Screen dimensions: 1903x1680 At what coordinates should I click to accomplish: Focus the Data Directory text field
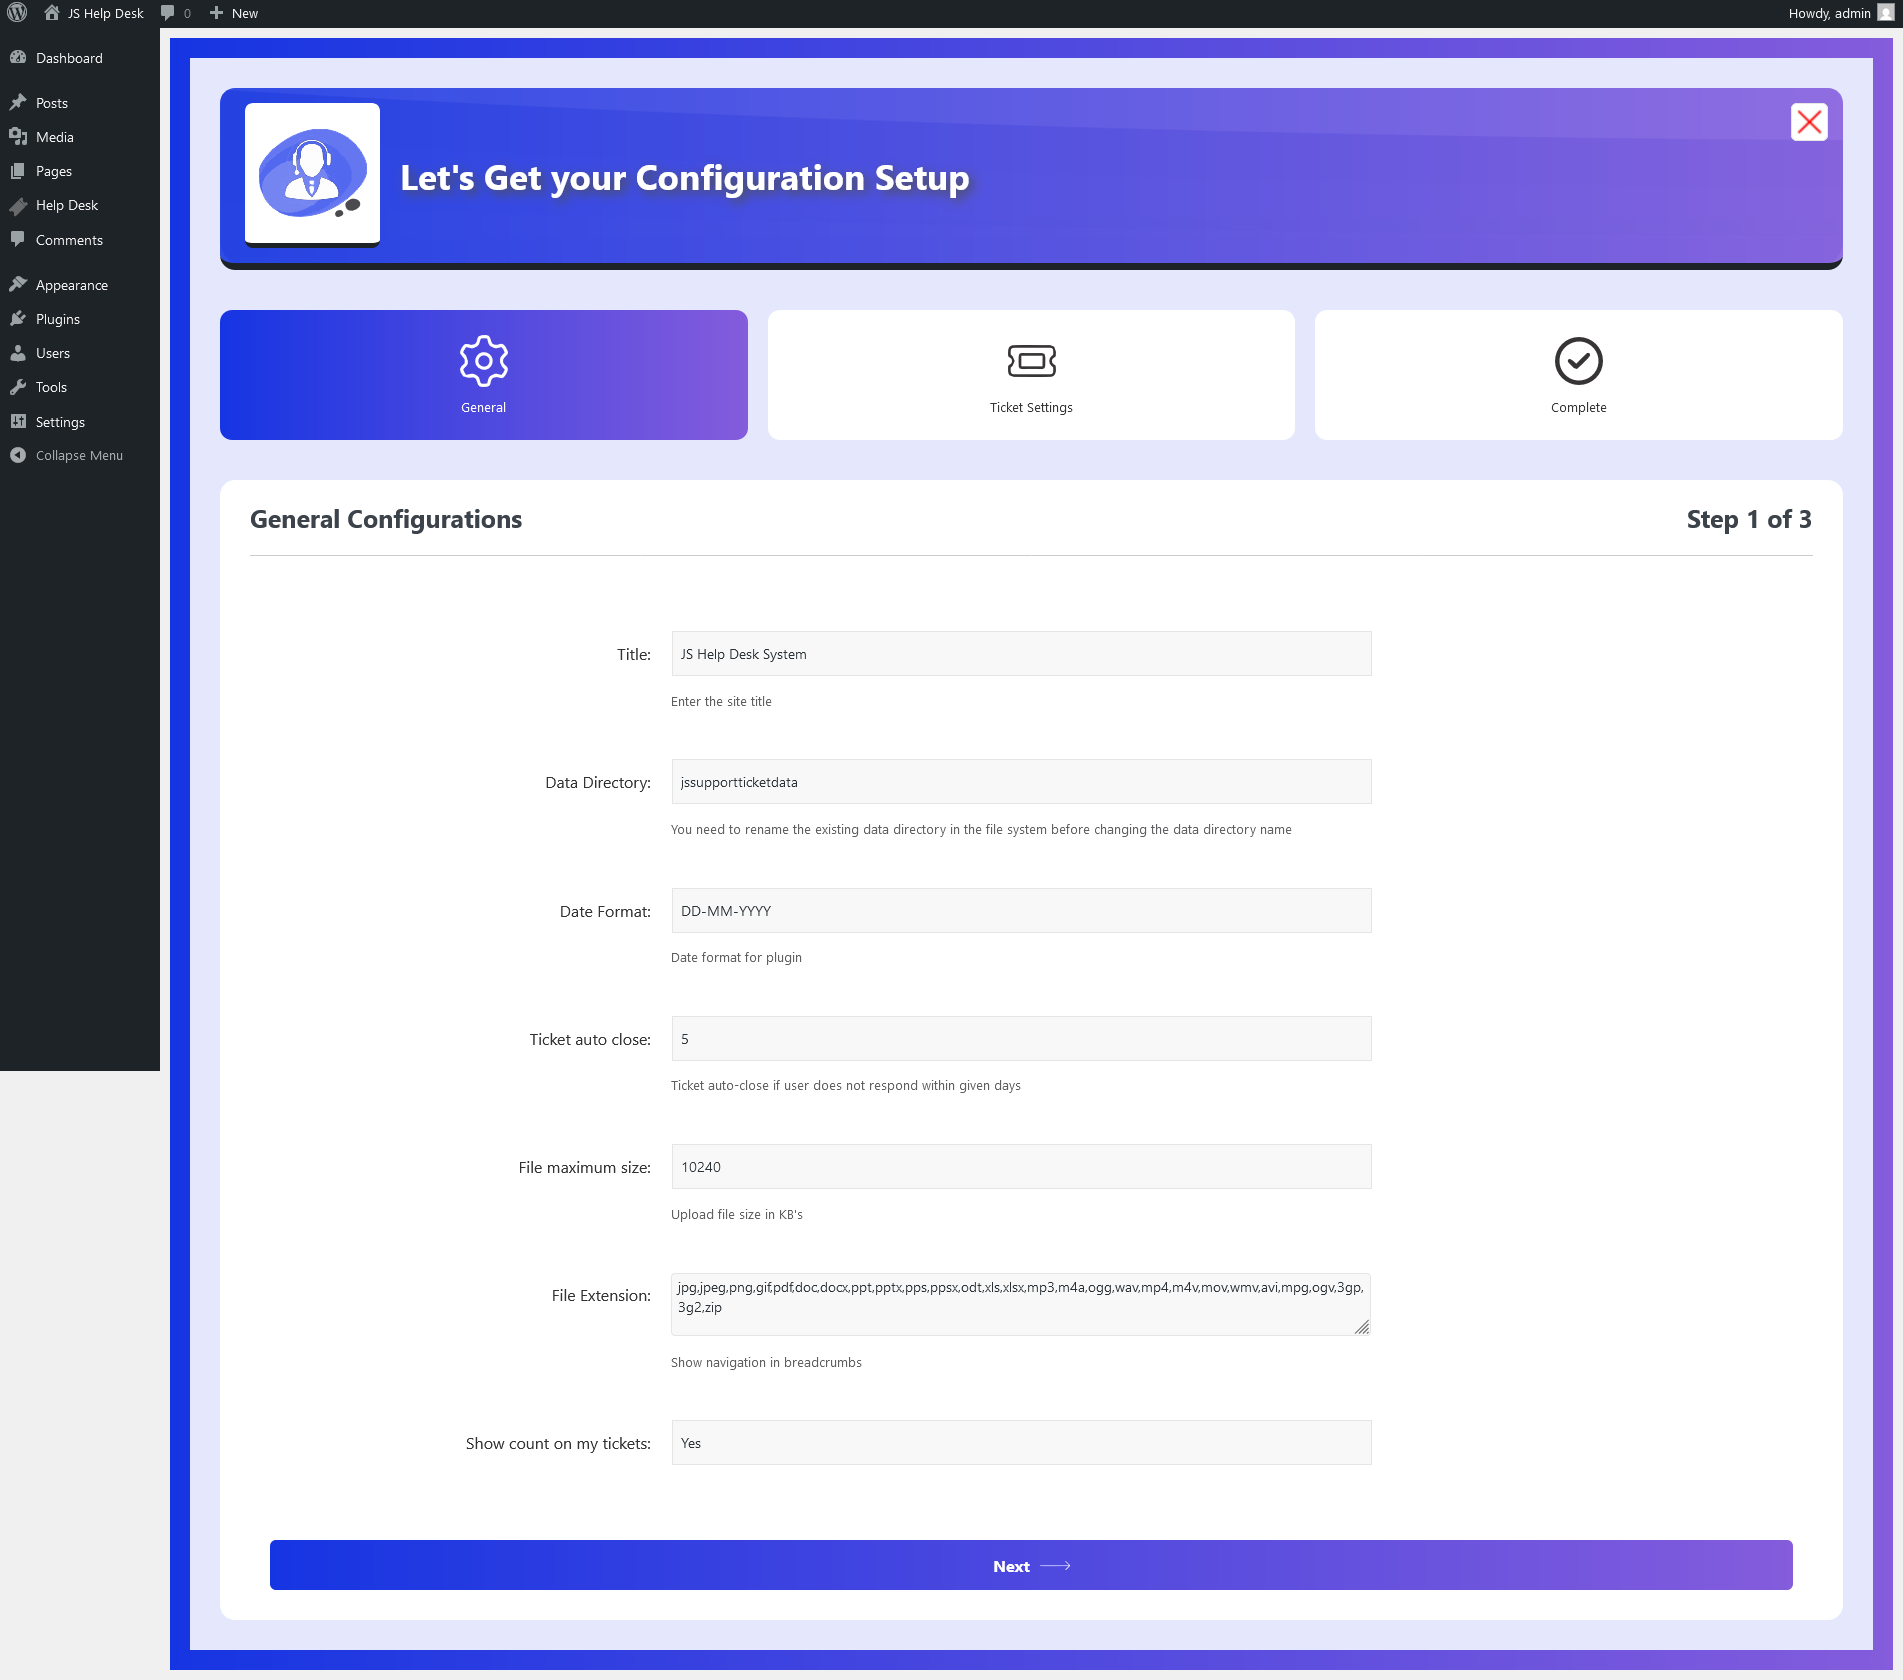point(1020,782)
